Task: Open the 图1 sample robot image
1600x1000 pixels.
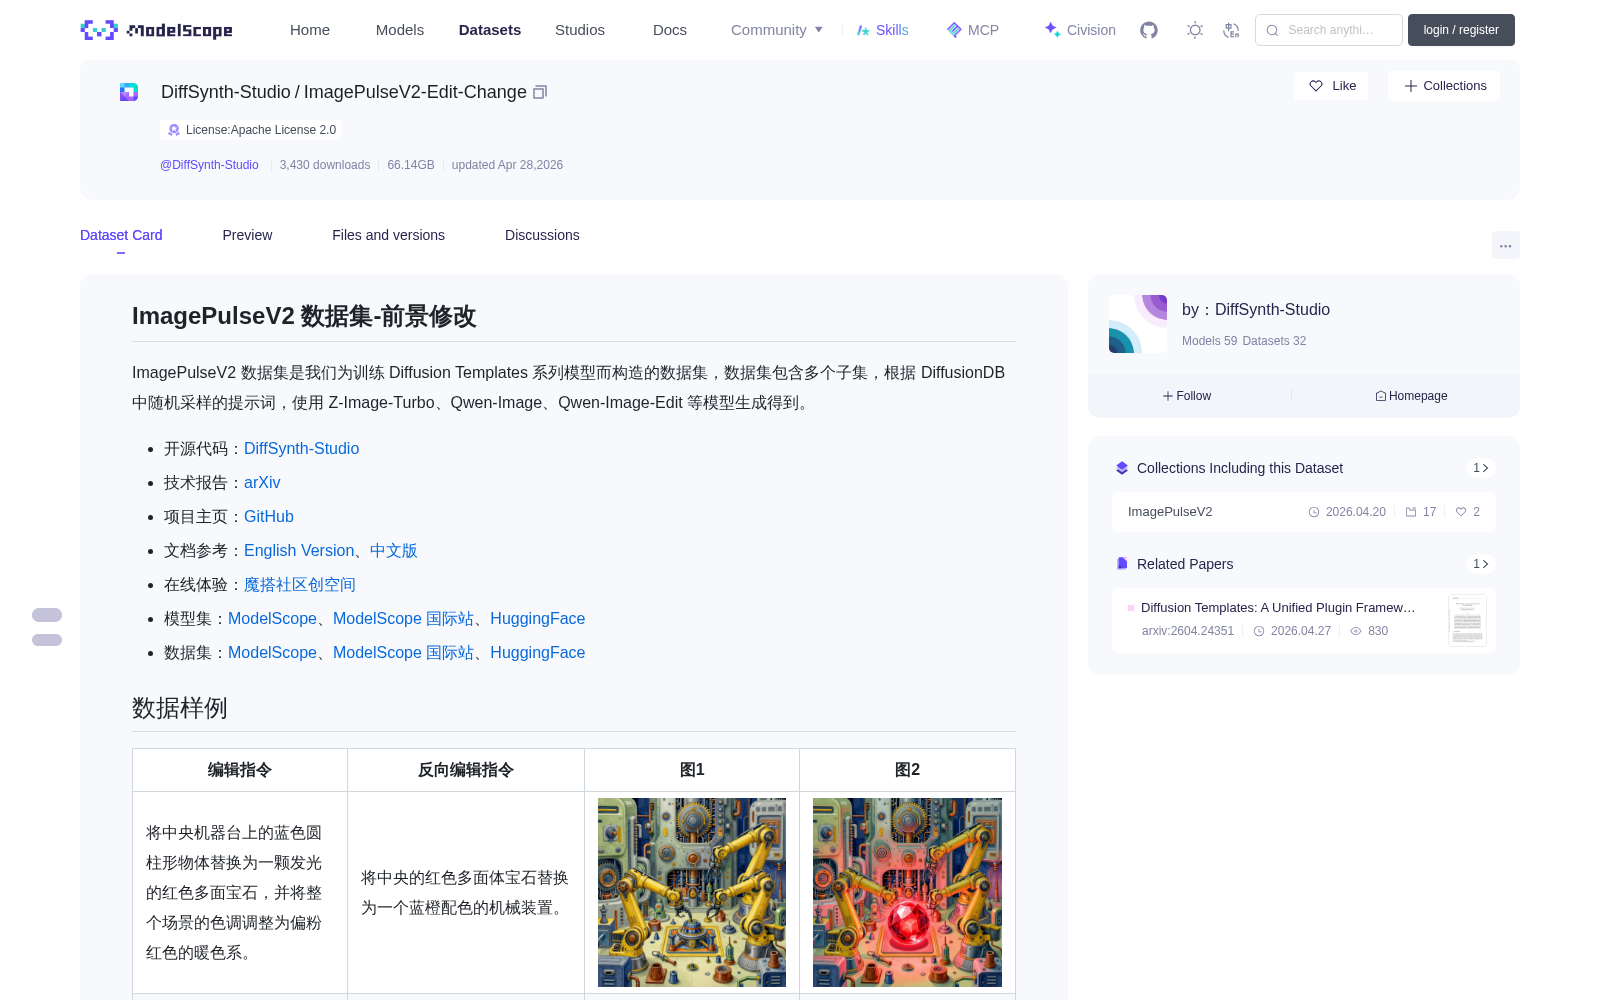Action: tap(692, 892)
